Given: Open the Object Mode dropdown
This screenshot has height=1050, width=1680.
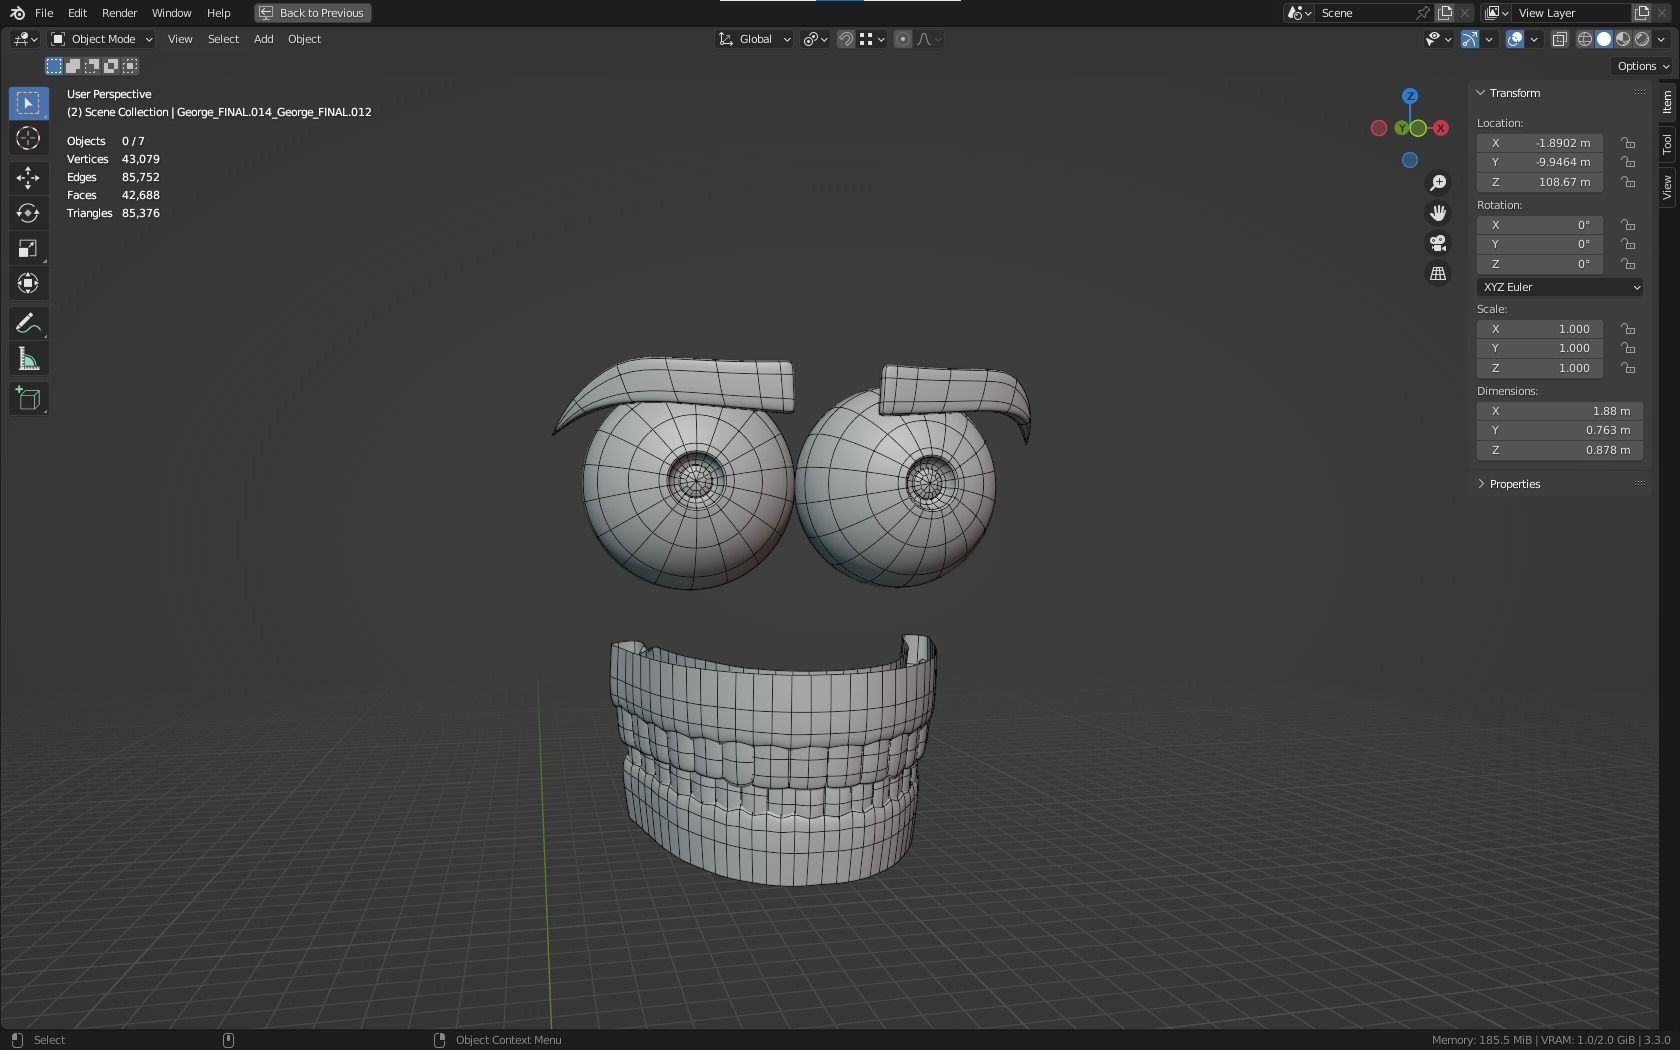Looking at the screenshot, I should pos(102,39).
